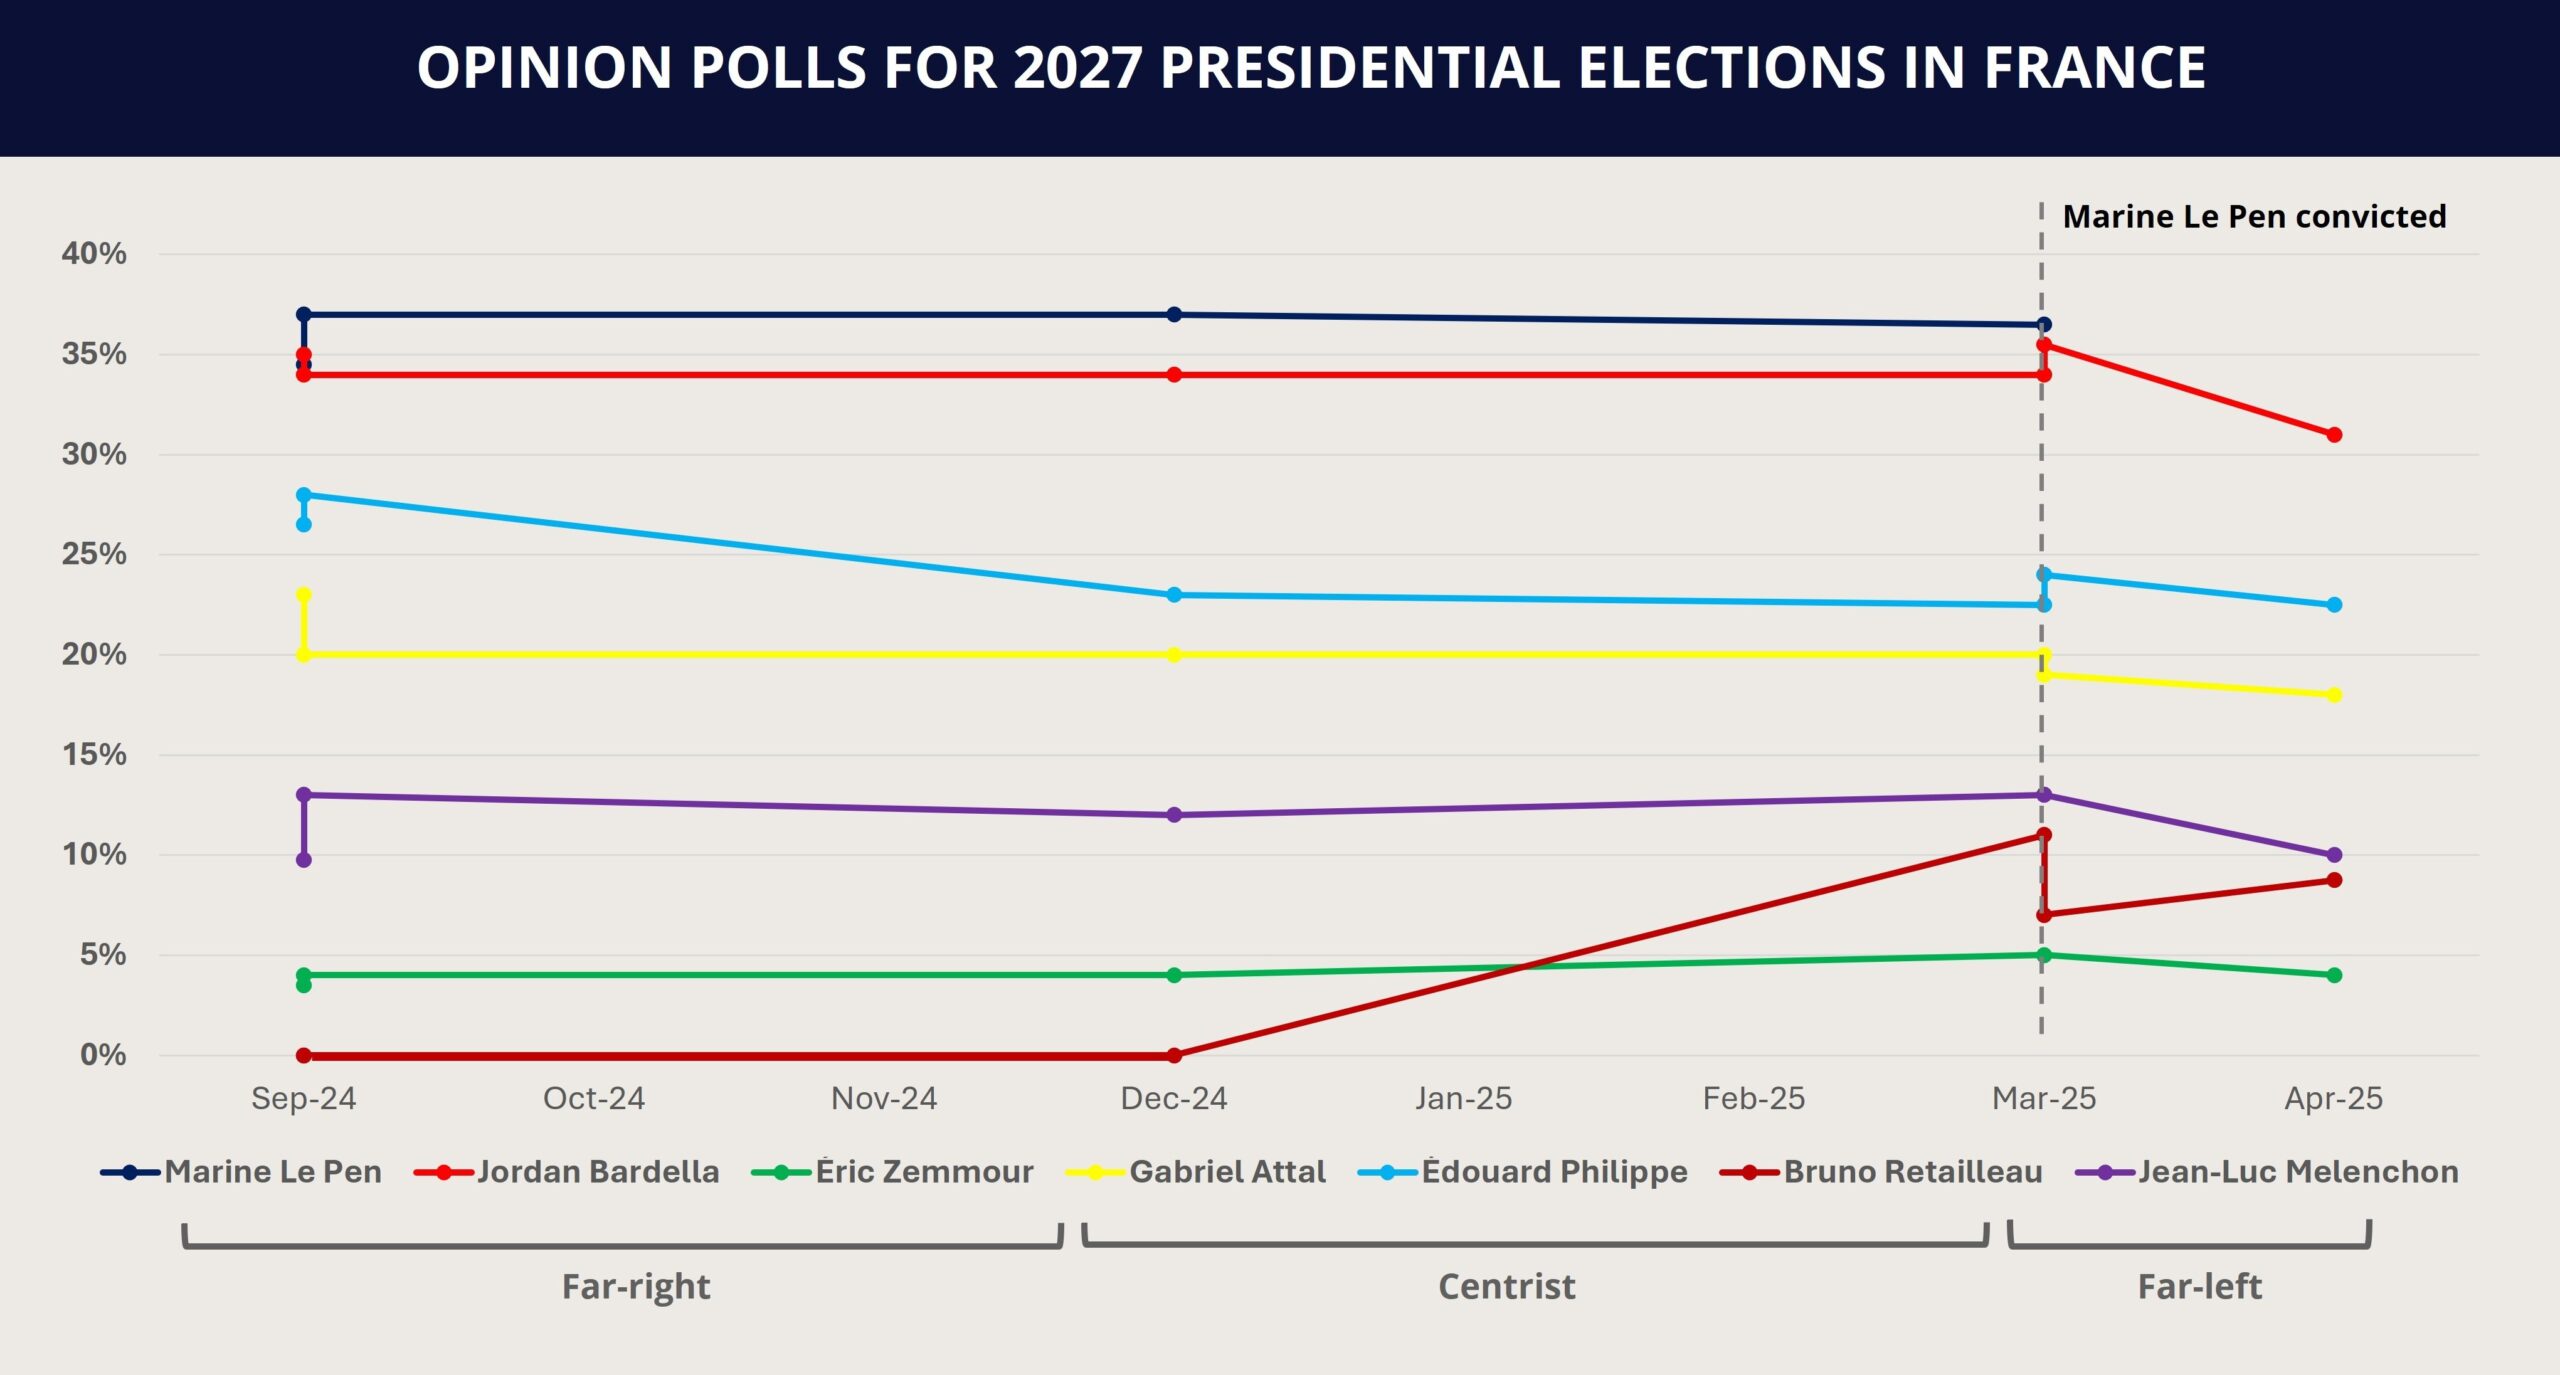Click Jordan Bardella's Apr-25 data point
The height and width of the screenshot is (1375, 2560).
pyautogui.click(x=2334, y=435)
